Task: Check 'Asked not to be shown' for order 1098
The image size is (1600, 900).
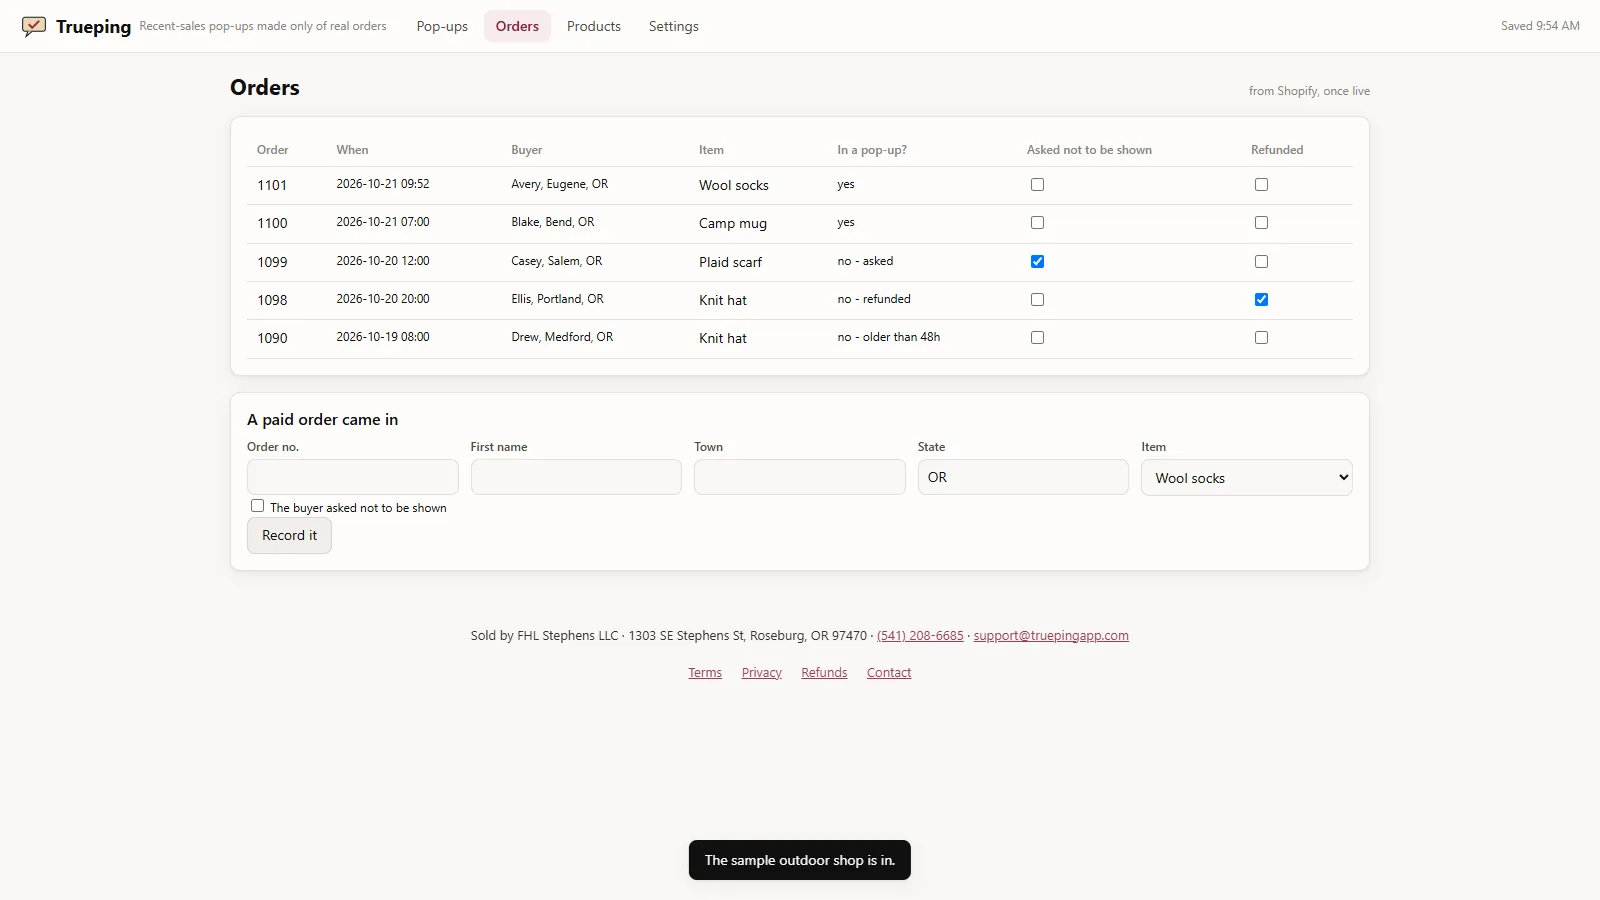Action: (x=1037, y=300)
